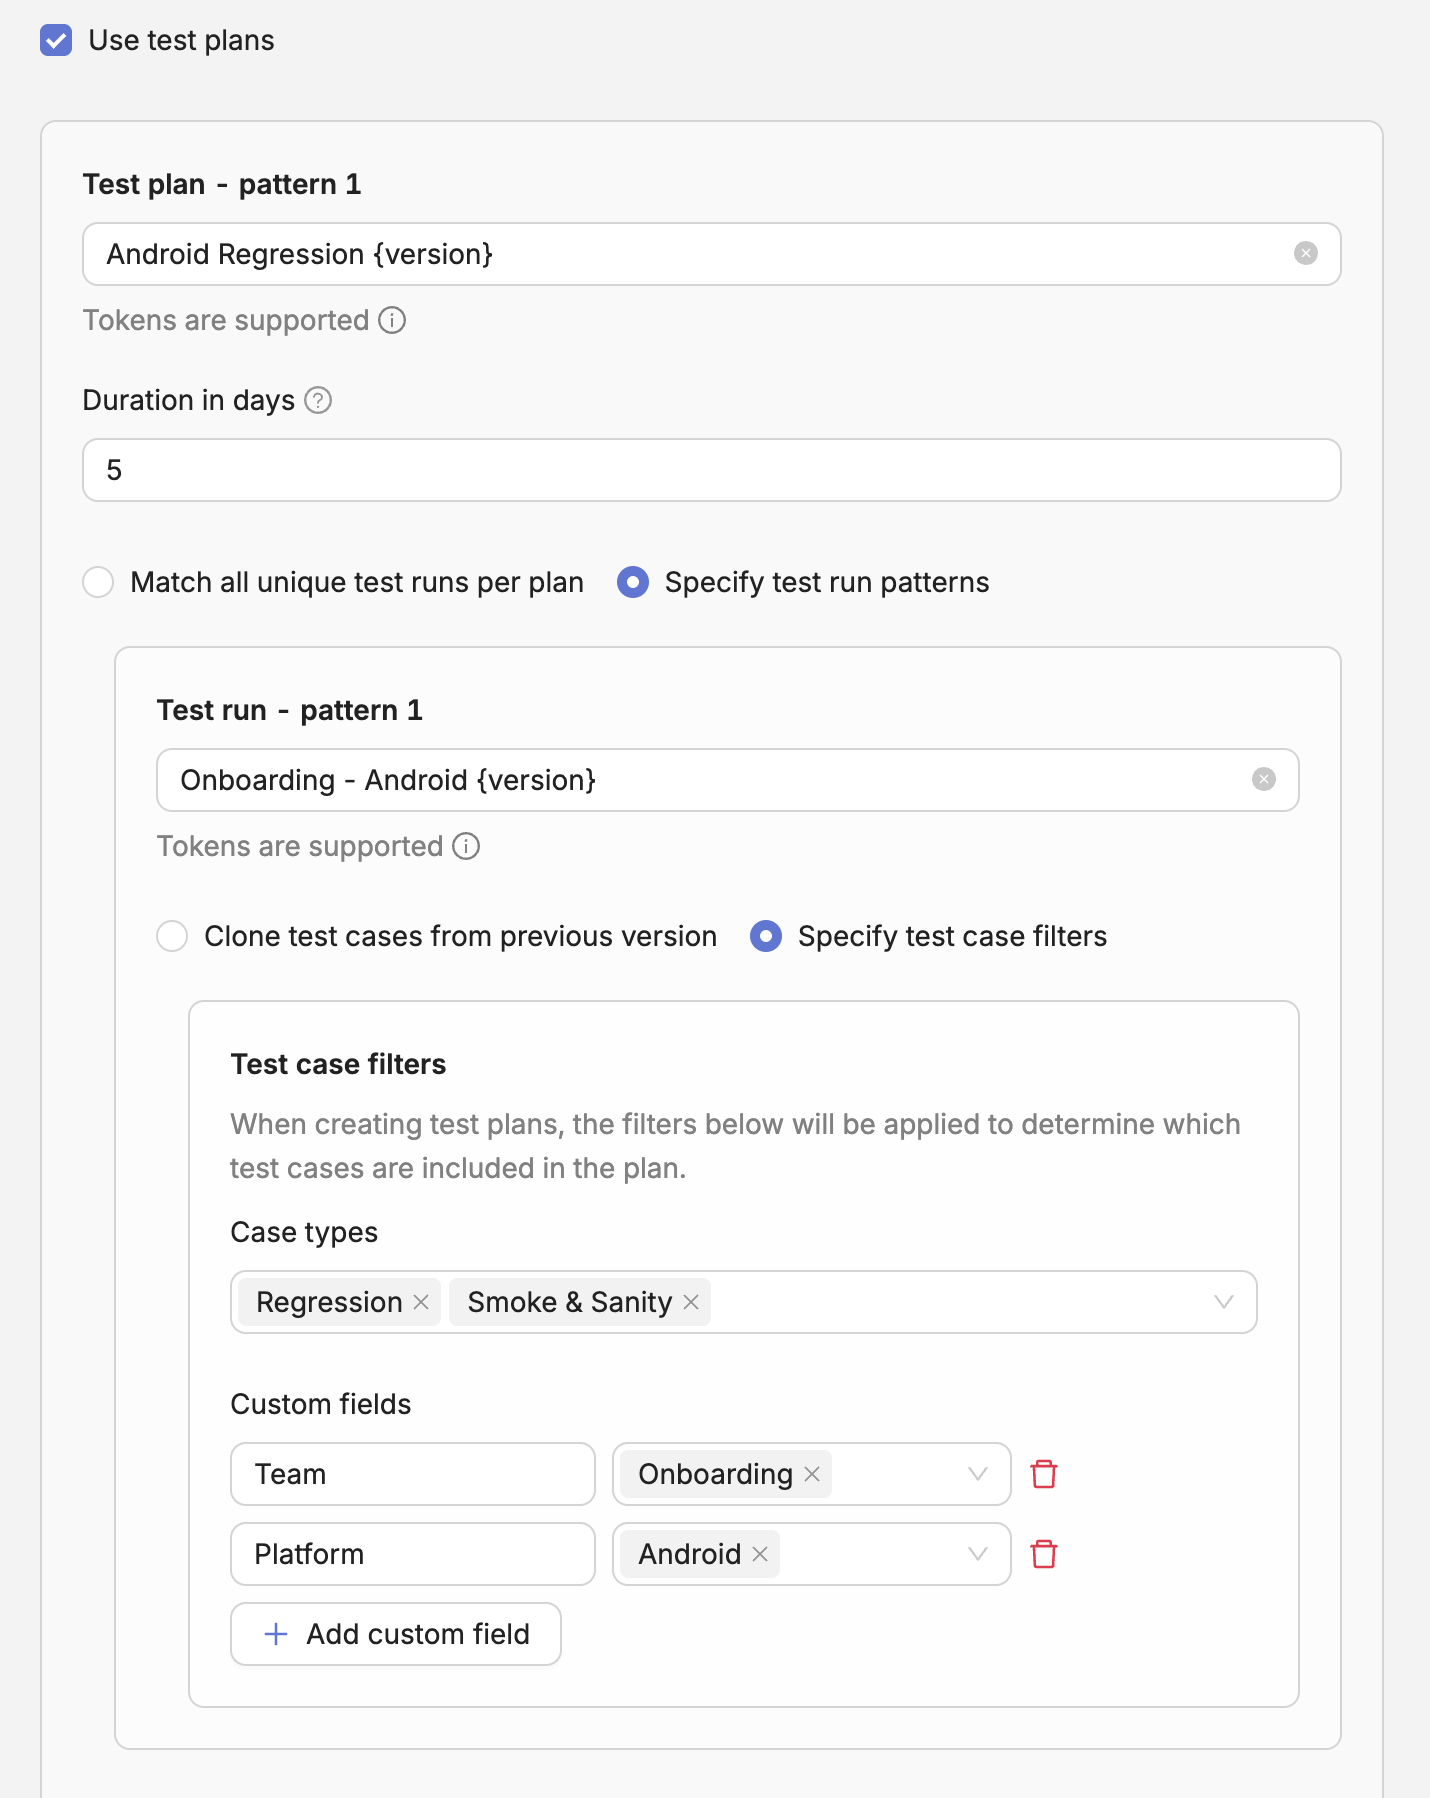Viewport: 1430px width, 1798px height.
Task: Click info icon beside test plan tokens hint
Action: tap(392, 320)
